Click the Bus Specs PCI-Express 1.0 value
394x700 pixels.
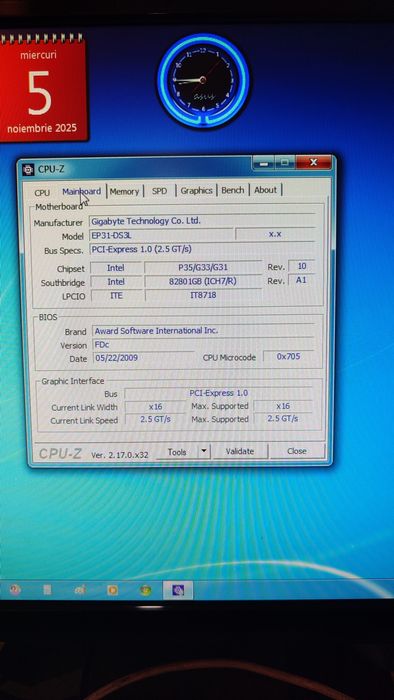[x=202, y=249]
